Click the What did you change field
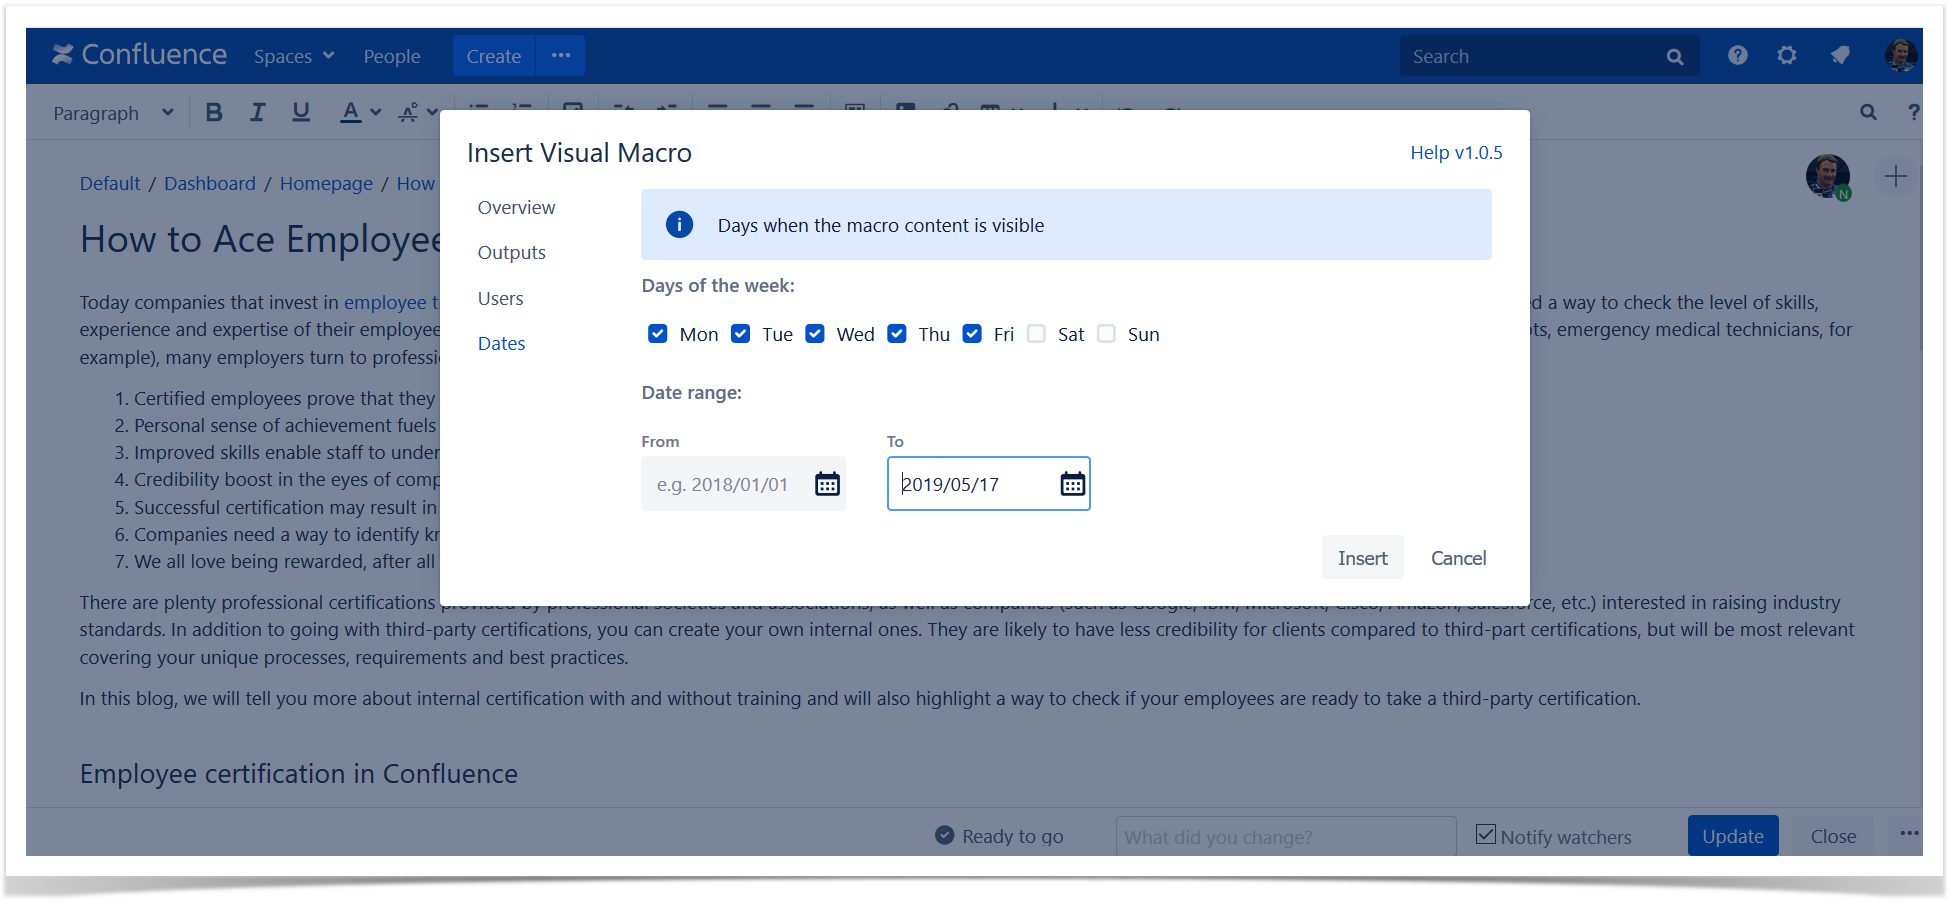The image size is (1957, 905). tap(1285, 837)
